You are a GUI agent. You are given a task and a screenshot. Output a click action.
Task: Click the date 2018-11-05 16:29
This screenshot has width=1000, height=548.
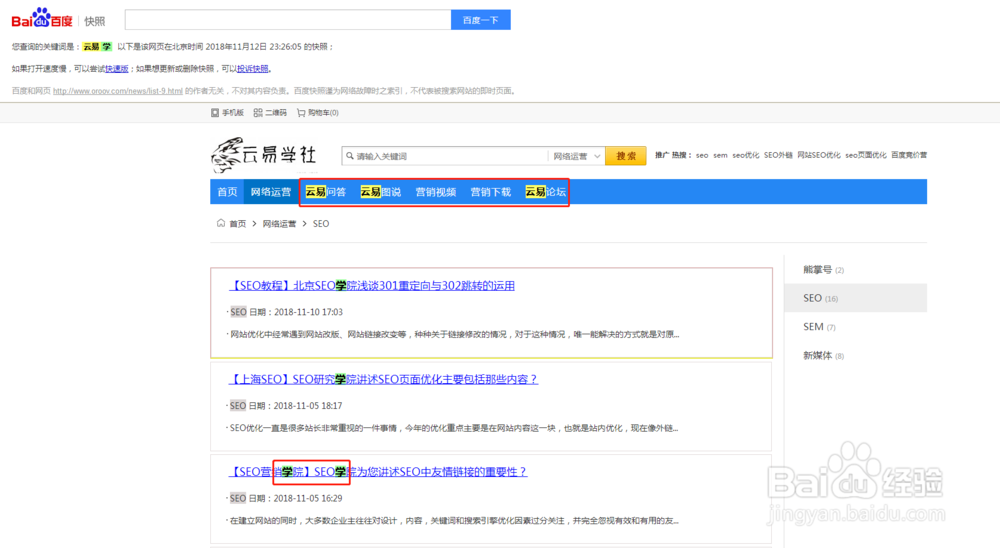tap(308, 498)
